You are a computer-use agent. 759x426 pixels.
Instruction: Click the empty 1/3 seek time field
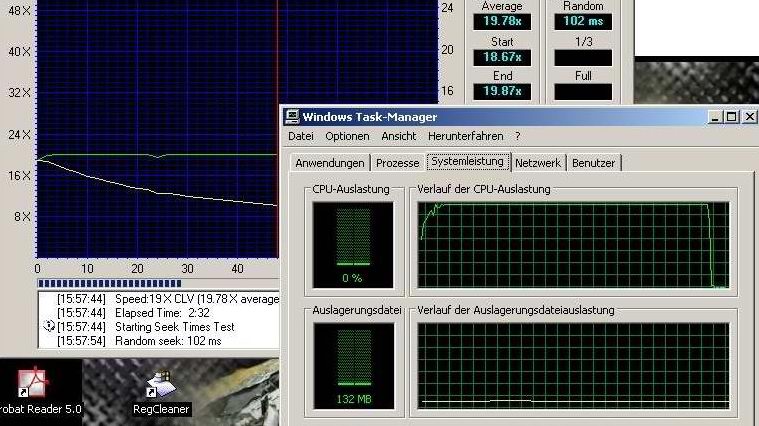pyautogui.click(x=583, y=58)
